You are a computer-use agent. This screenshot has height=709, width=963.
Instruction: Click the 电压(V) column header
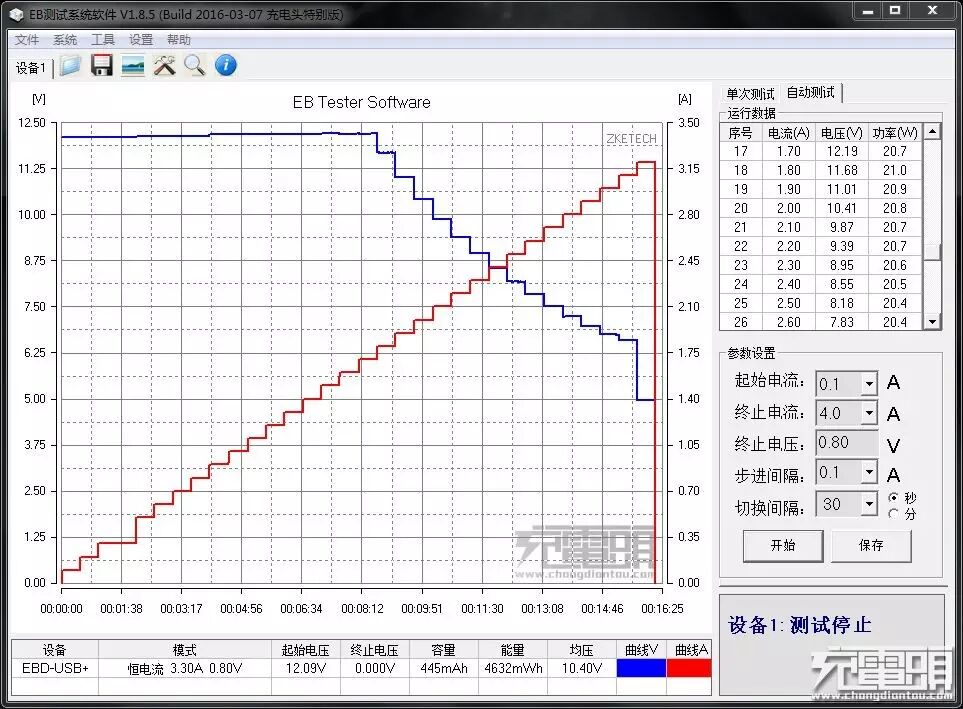pyautogui.click(x=841, y=133)
